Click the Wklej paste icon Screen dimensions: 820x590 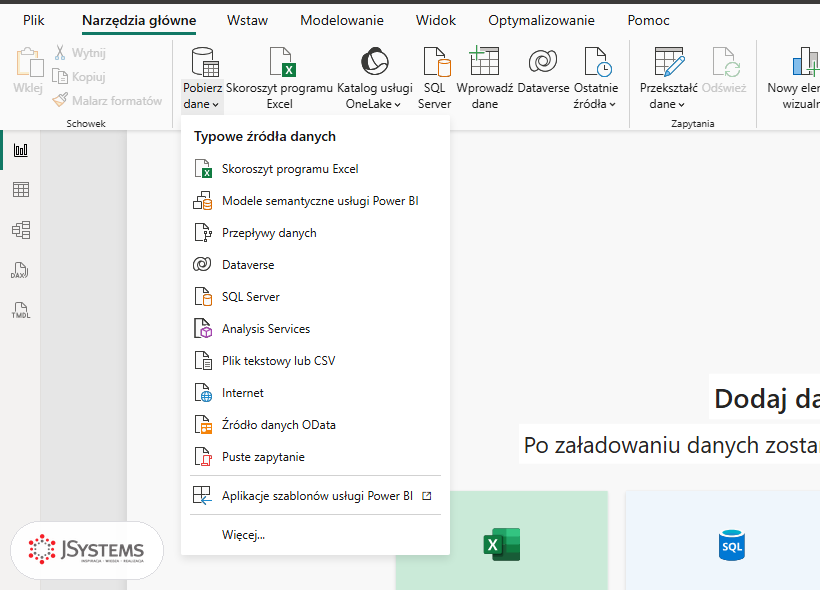point(29,63)
